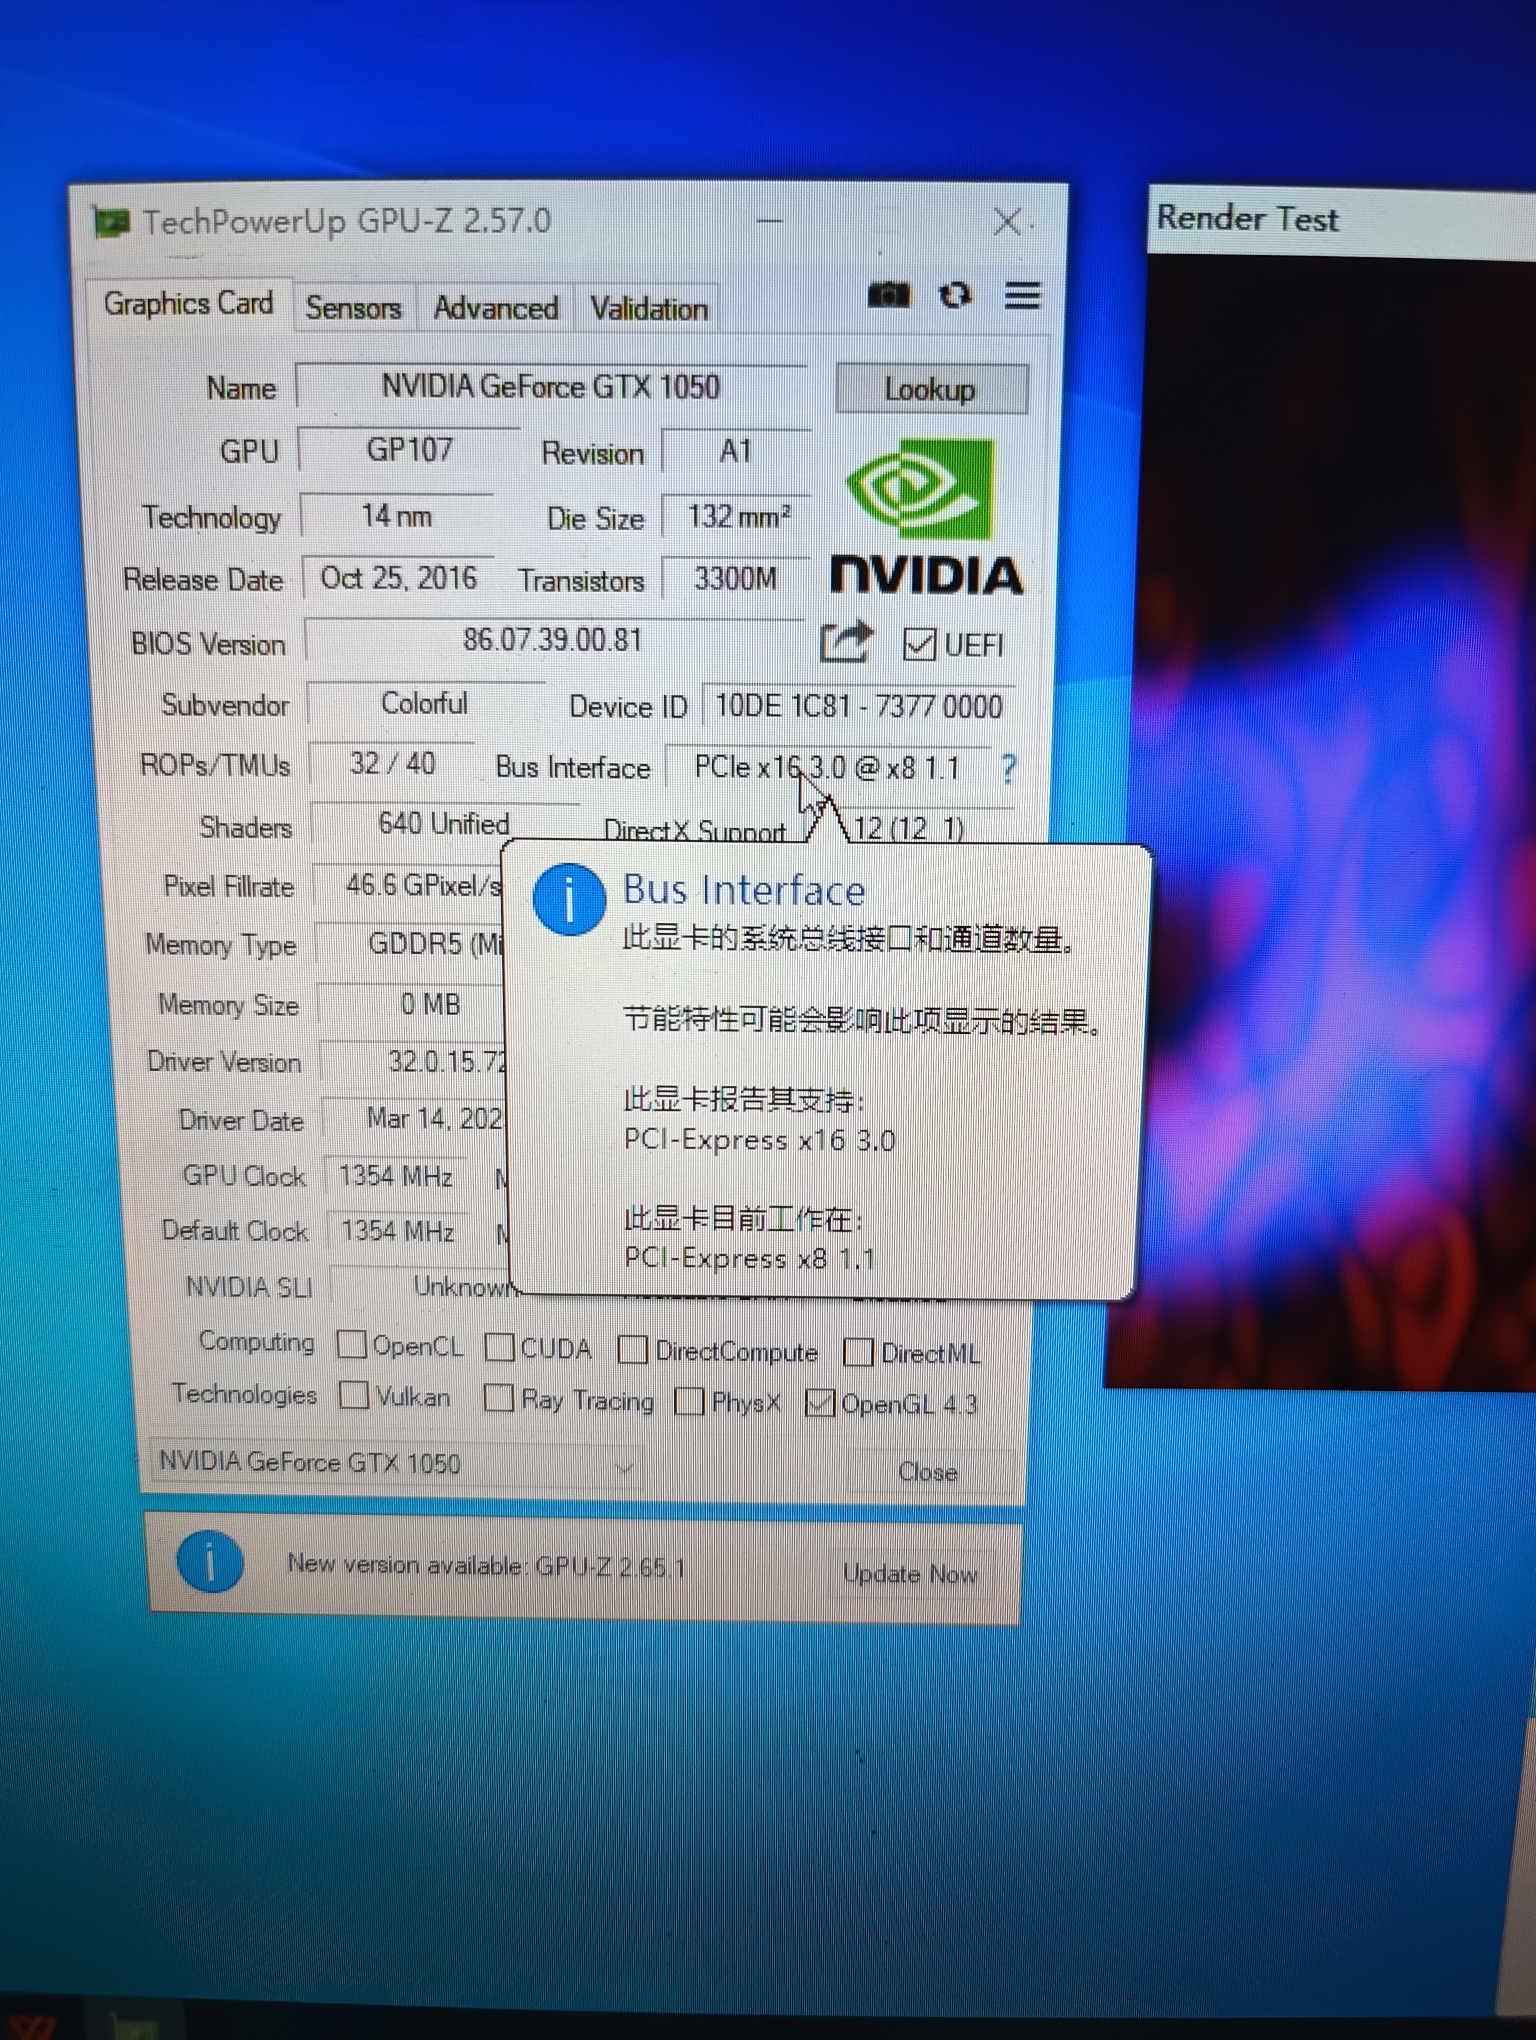This screenshot has width=1536, height=2040.
Task: Click the update notification info icon
Action: tap(210, 1561)
